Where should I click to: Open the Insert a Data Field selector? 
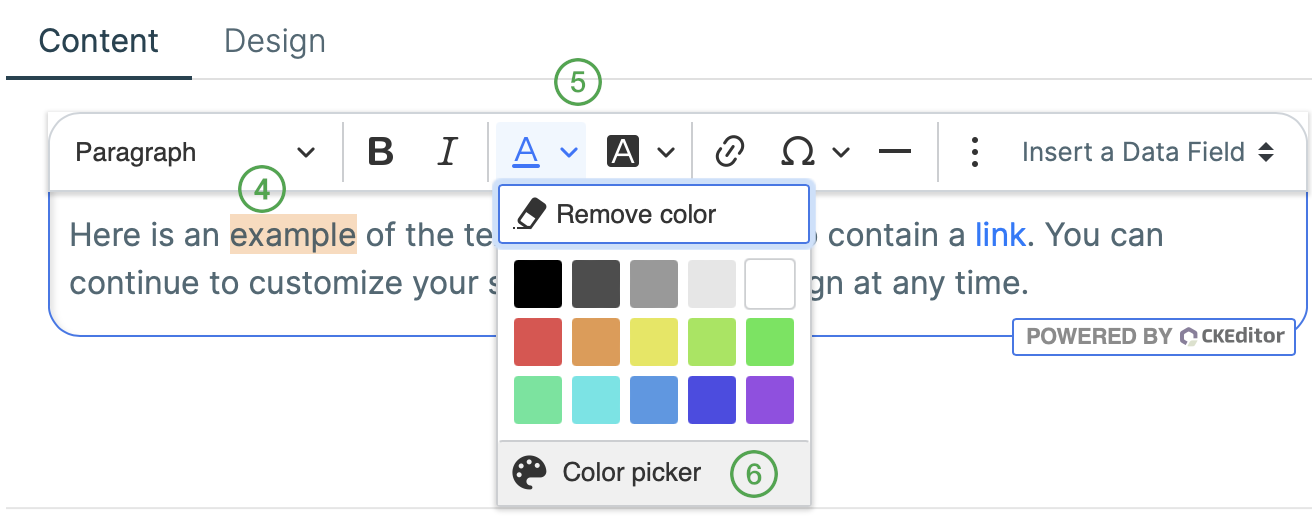click(1147, 152)
